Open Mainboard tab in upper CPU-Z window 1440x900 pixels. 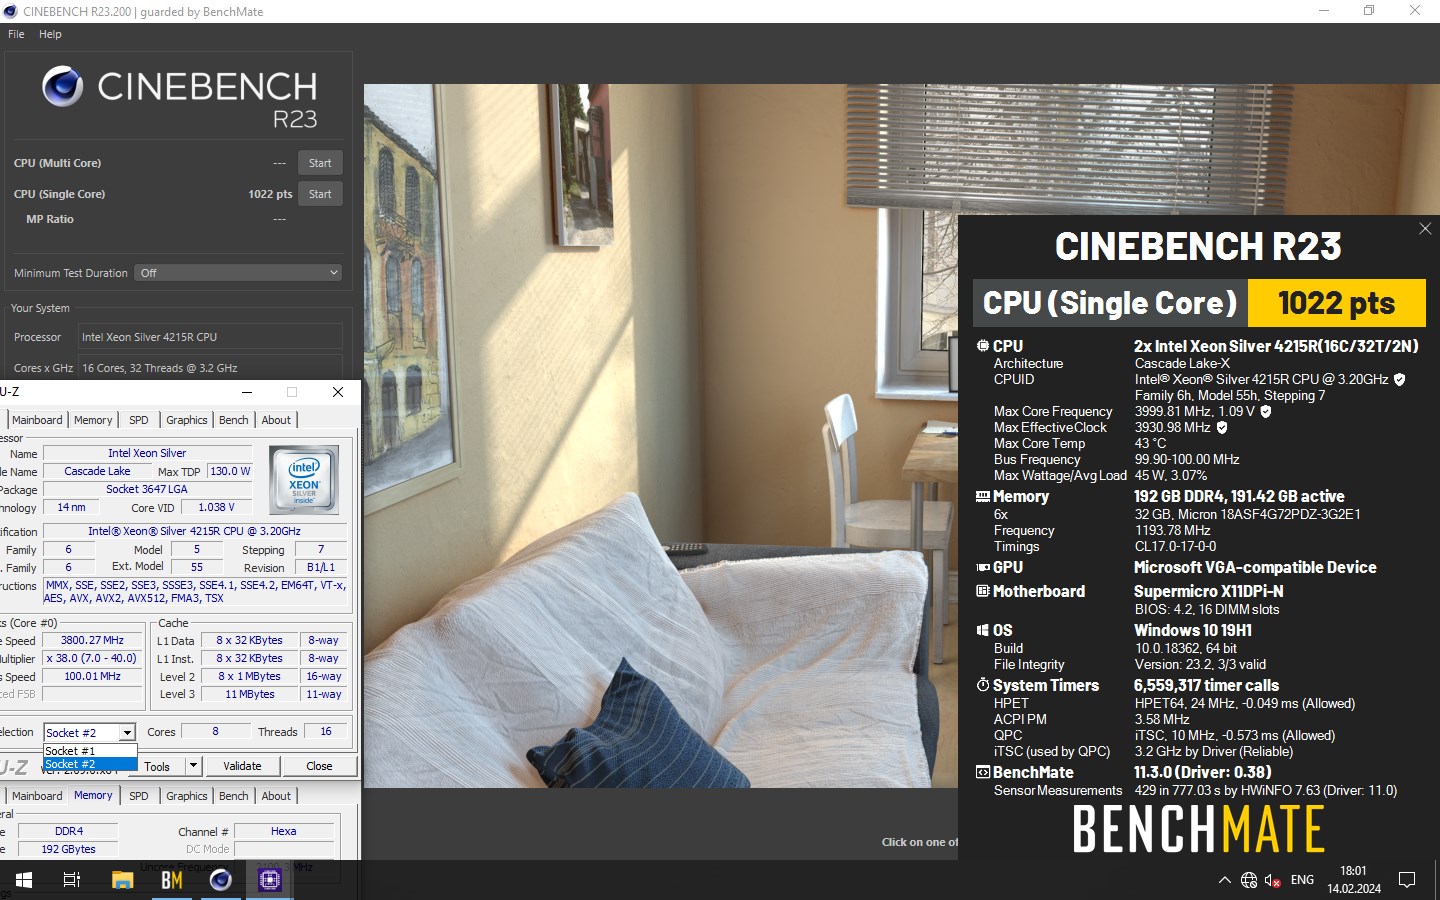point(37,420)
